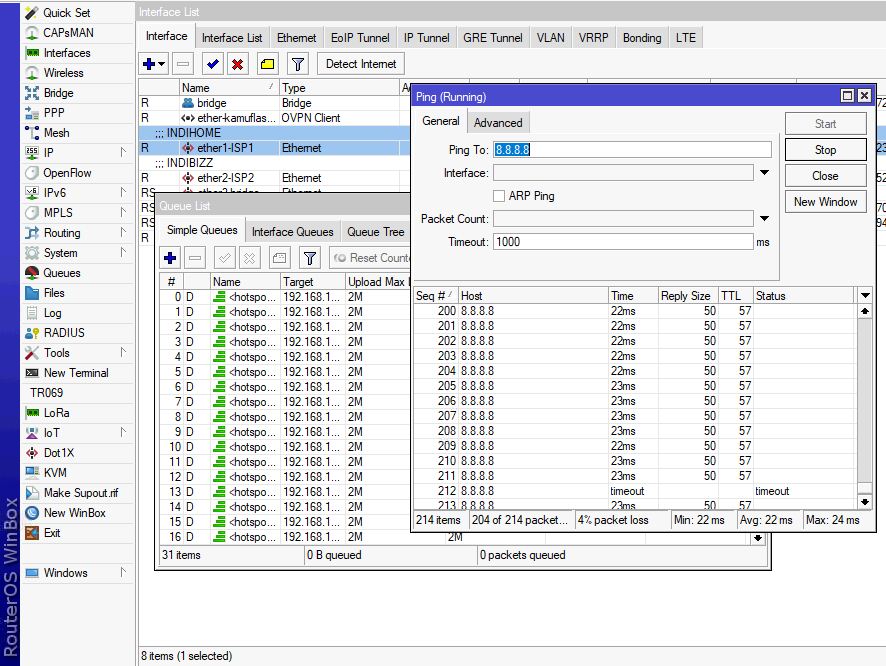Expand Tools submenu in sidebar

tap(123, 352)
